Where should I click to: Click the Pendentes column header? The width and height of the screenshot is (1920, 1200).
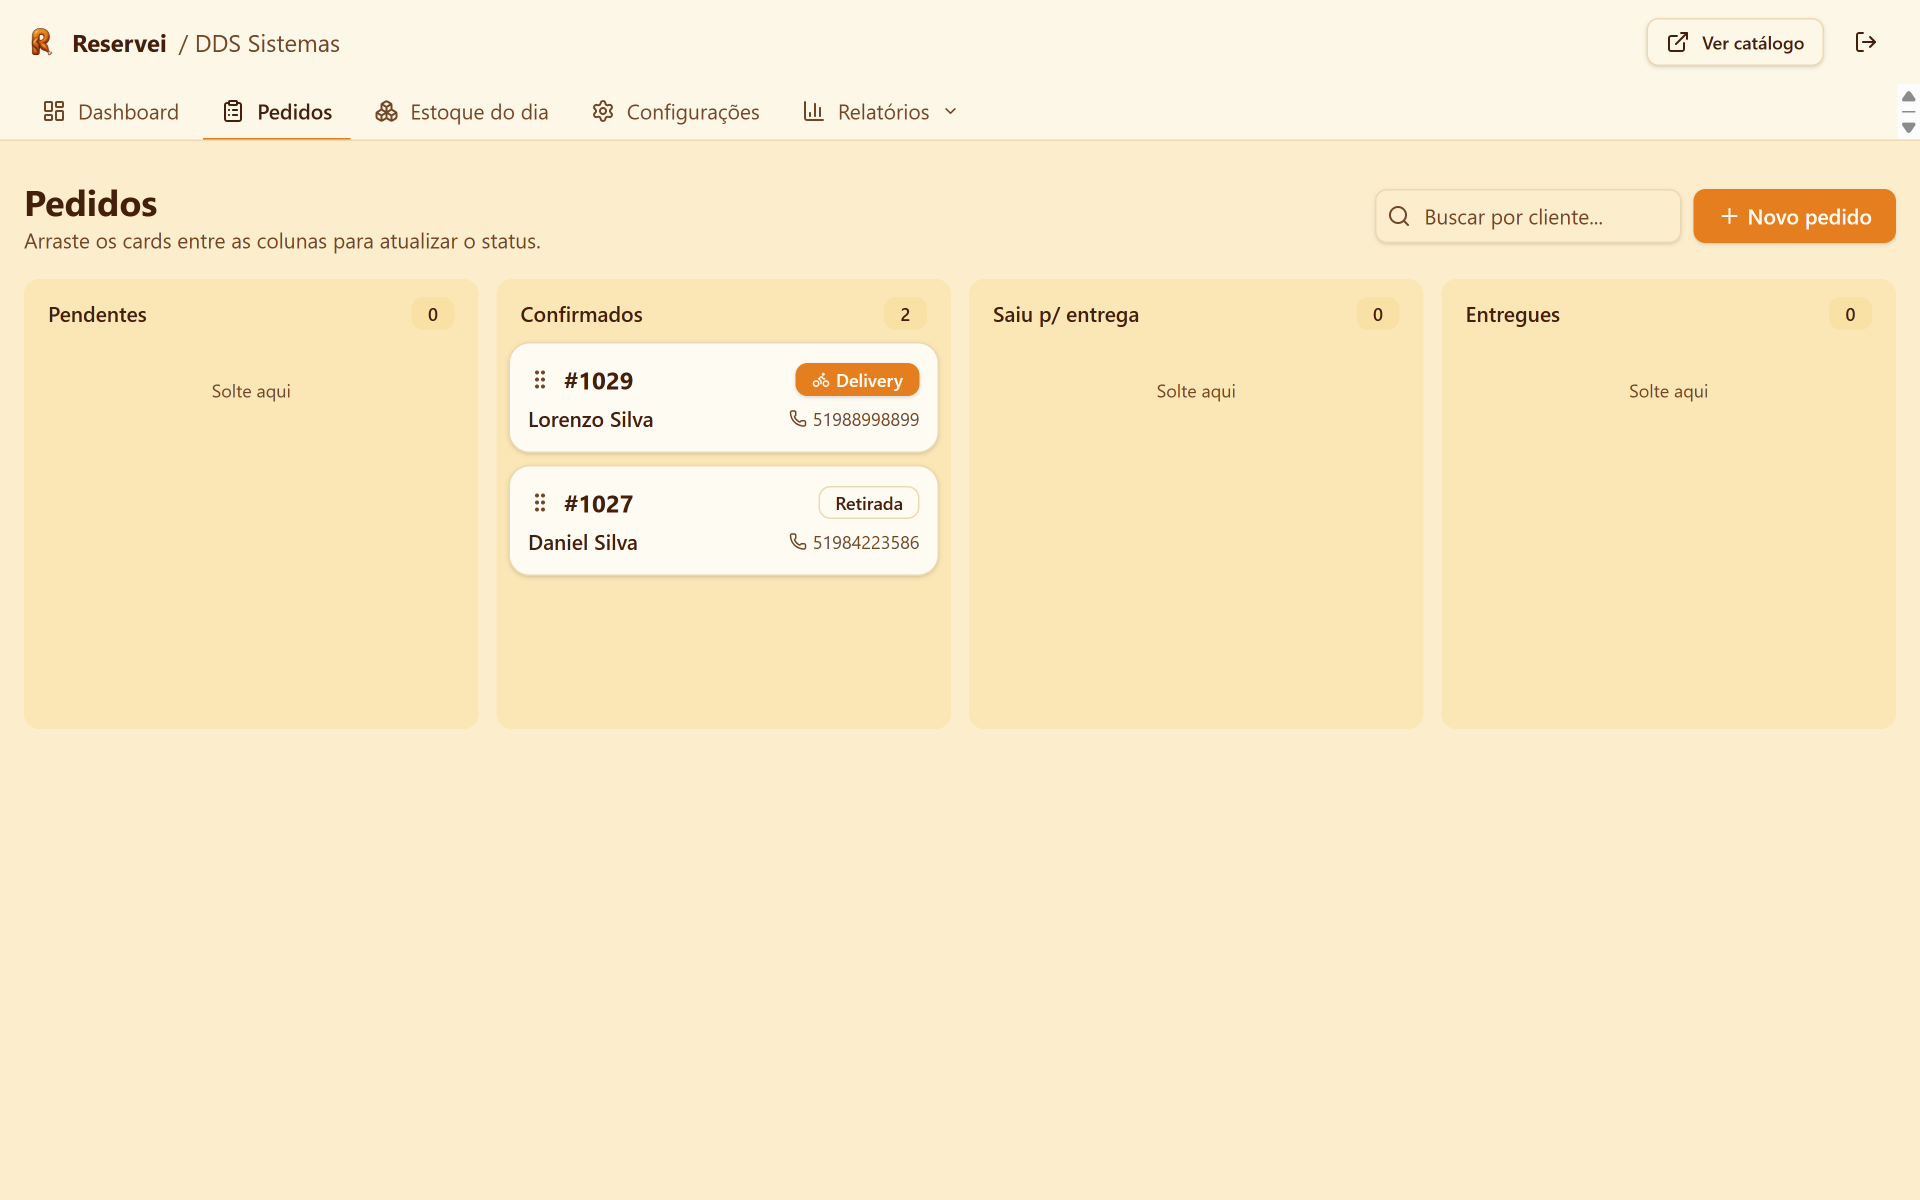(x=97, y=315)
